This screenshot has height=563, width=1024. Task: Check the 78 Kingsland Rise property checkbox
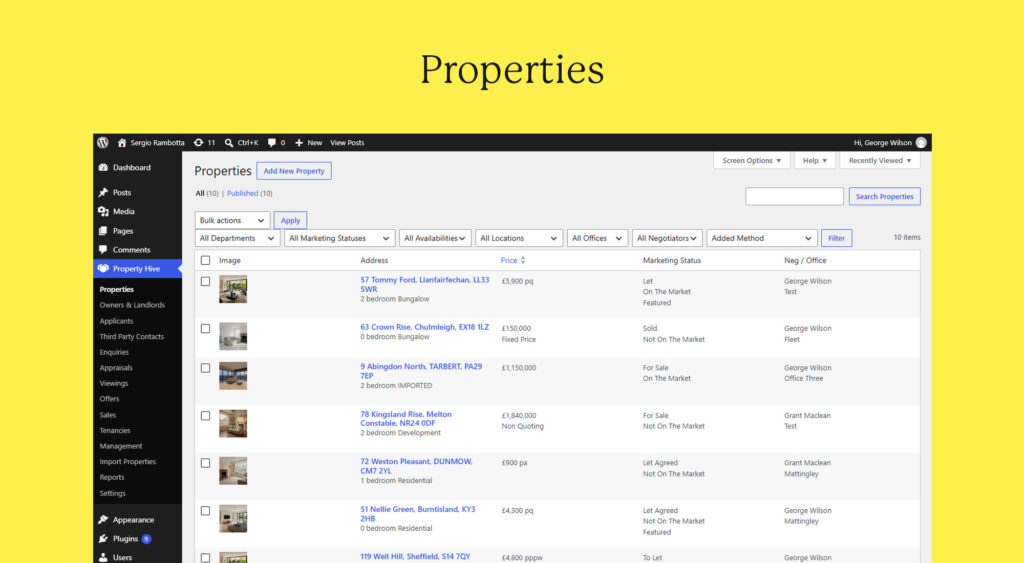coord(206,416)
